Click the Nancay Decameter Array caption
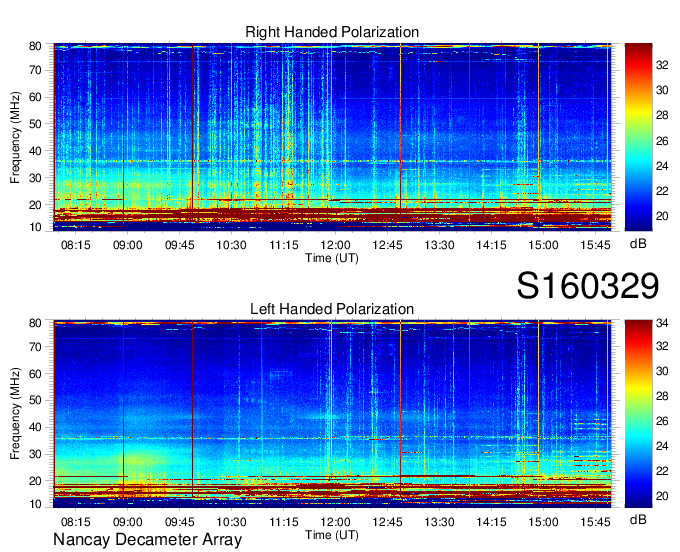This screenshot has height=552, width=680. (x=147, y=540)
